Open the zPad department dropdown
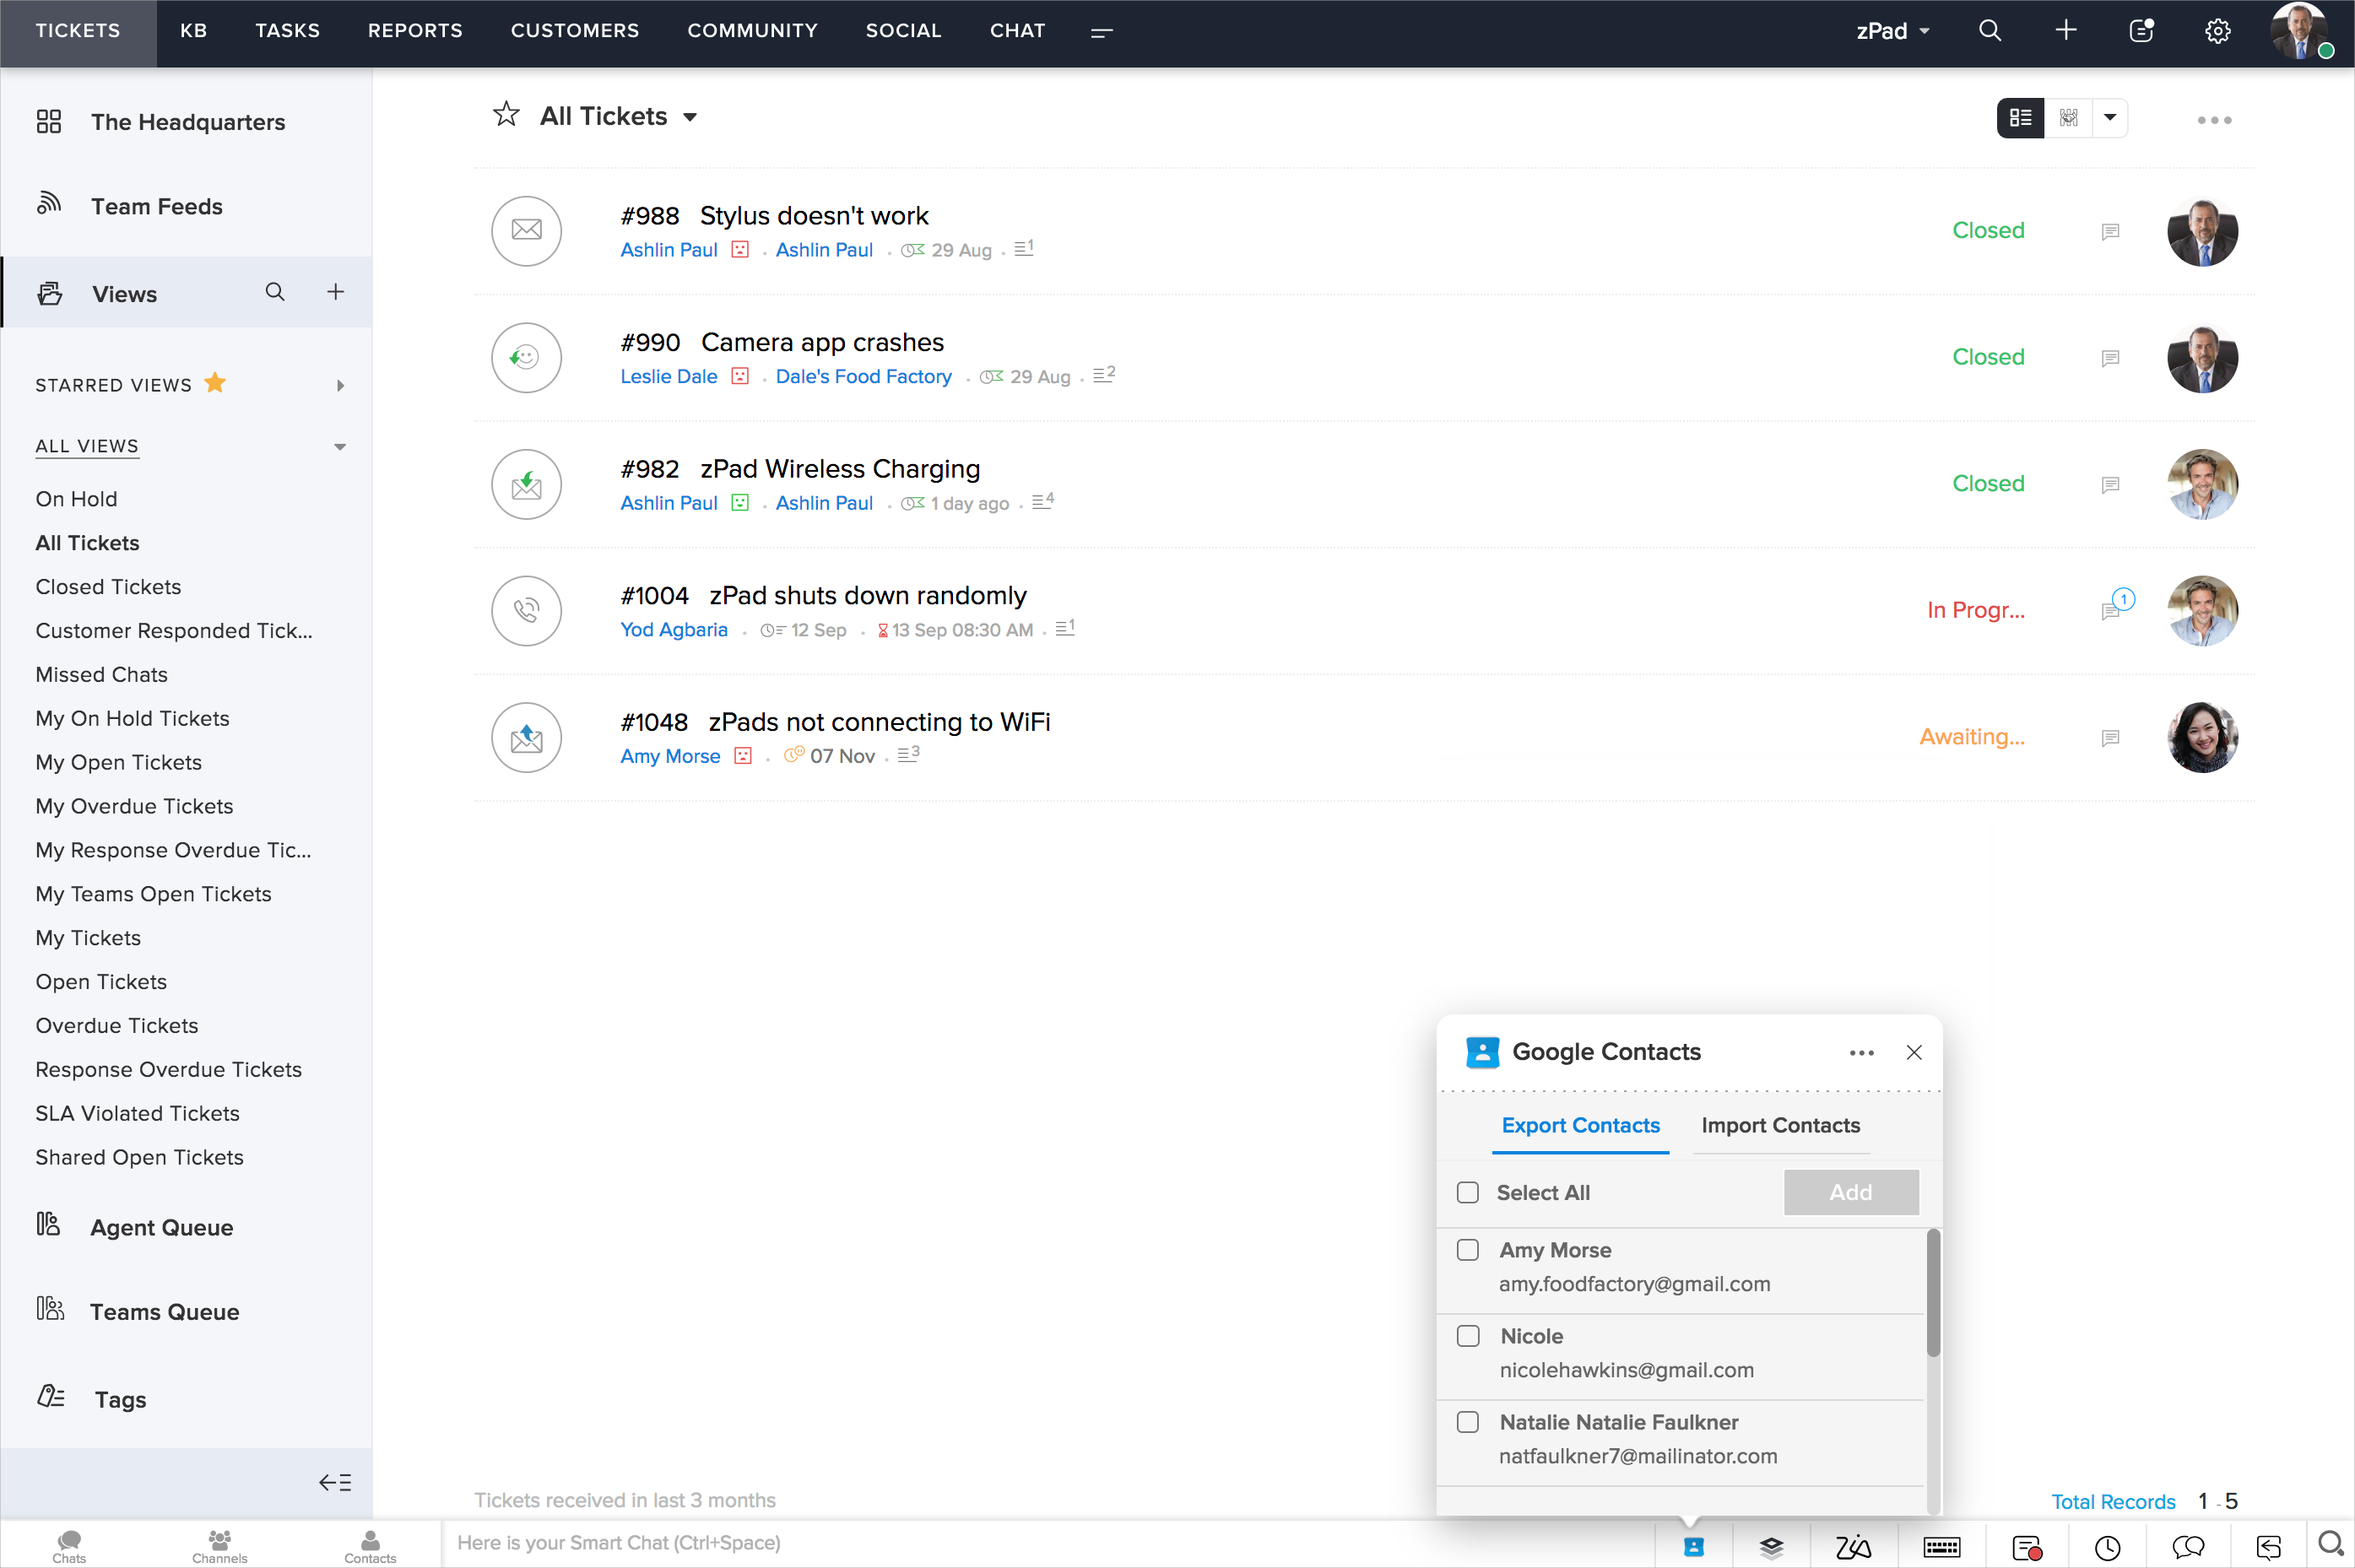This screenshot has height=1568, width=2355. [1892, 31]
